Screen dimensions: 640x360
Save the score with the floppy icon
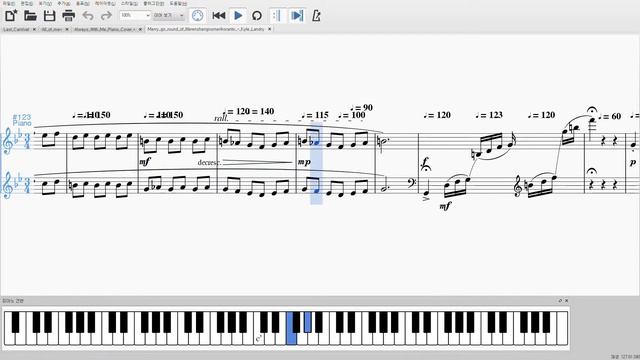[x=49, y=16]
